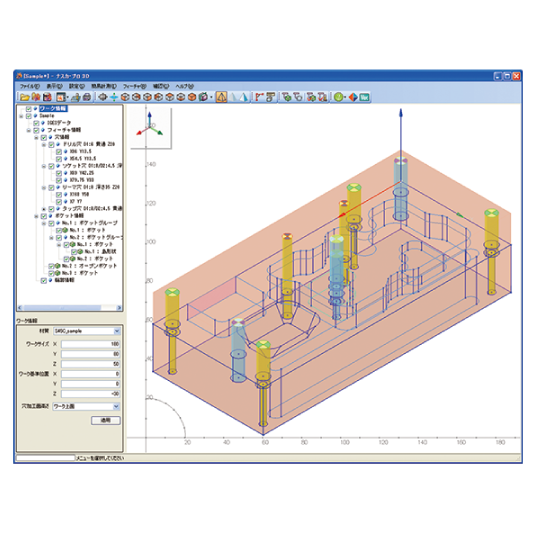Click the purple-green rotating cube icon
This screenshot has width=534, height=534.
203,97
